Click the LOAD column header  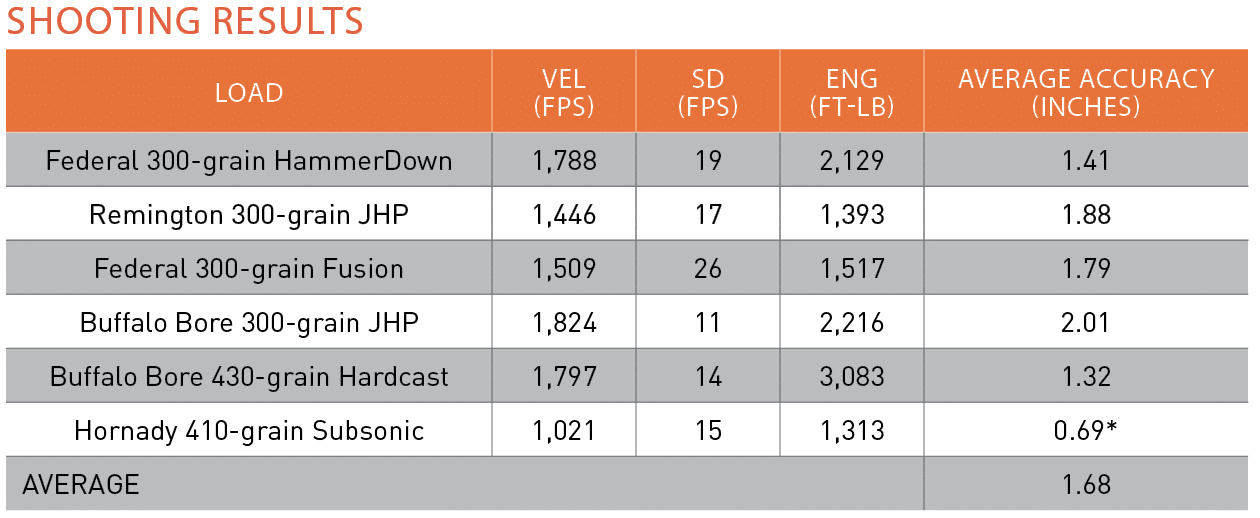tap(249, 93)
